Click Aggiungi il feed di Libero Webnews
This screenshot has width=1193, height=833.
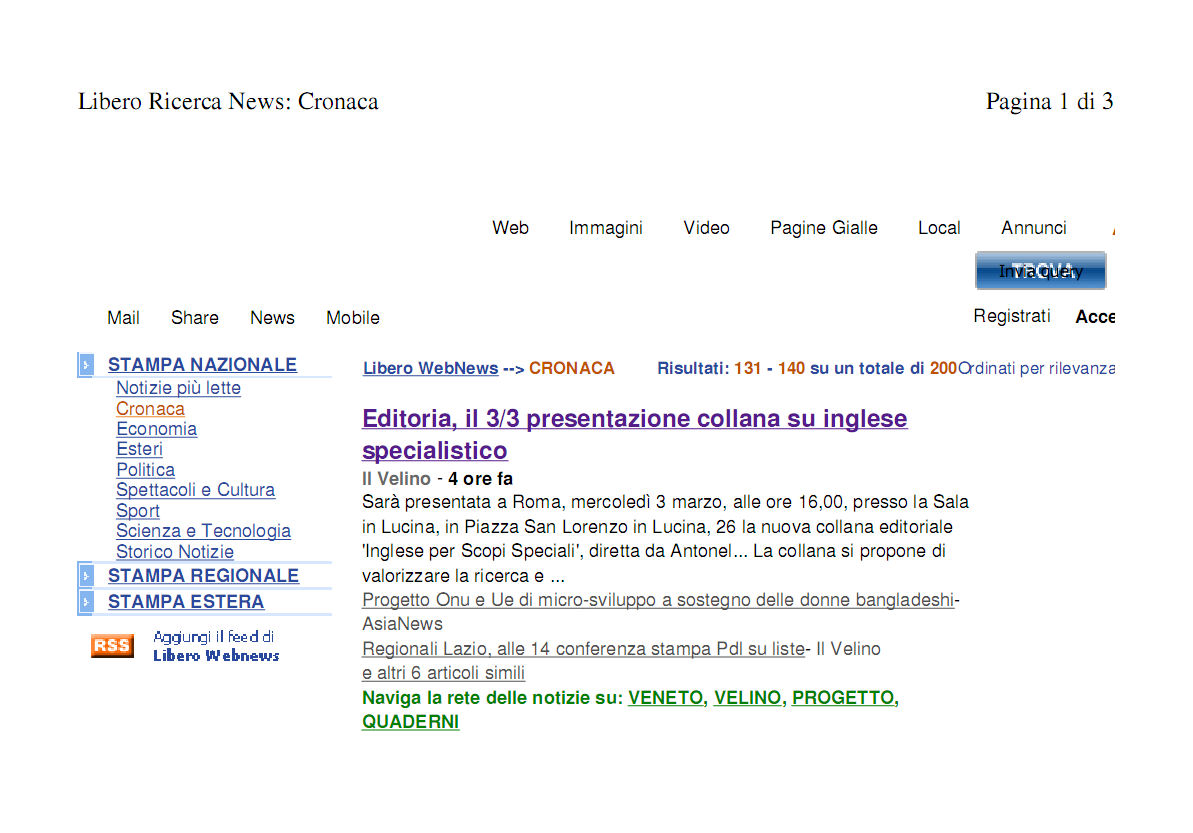[216, 646]
